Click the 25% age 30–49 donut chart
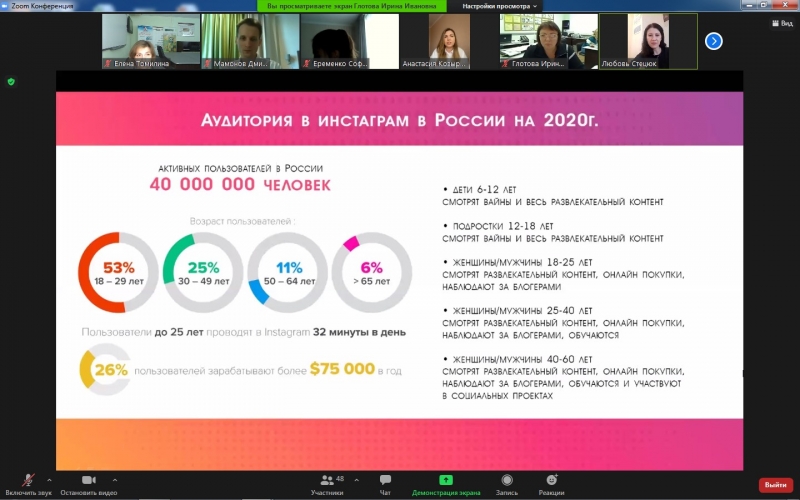Viewport: 800px width, 500px height. tap(203, 272)
